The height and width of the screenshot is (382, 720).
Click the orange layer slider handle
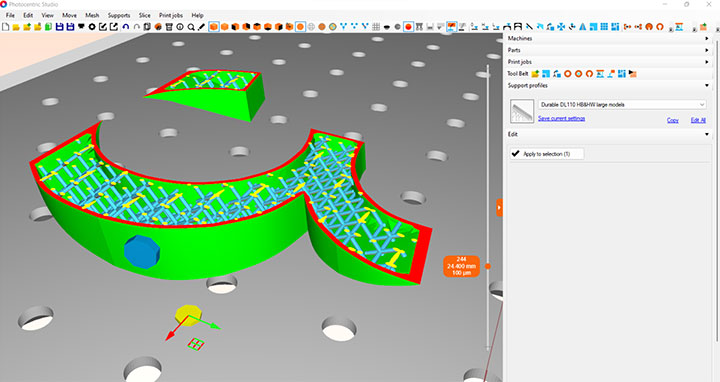(488, 266)
